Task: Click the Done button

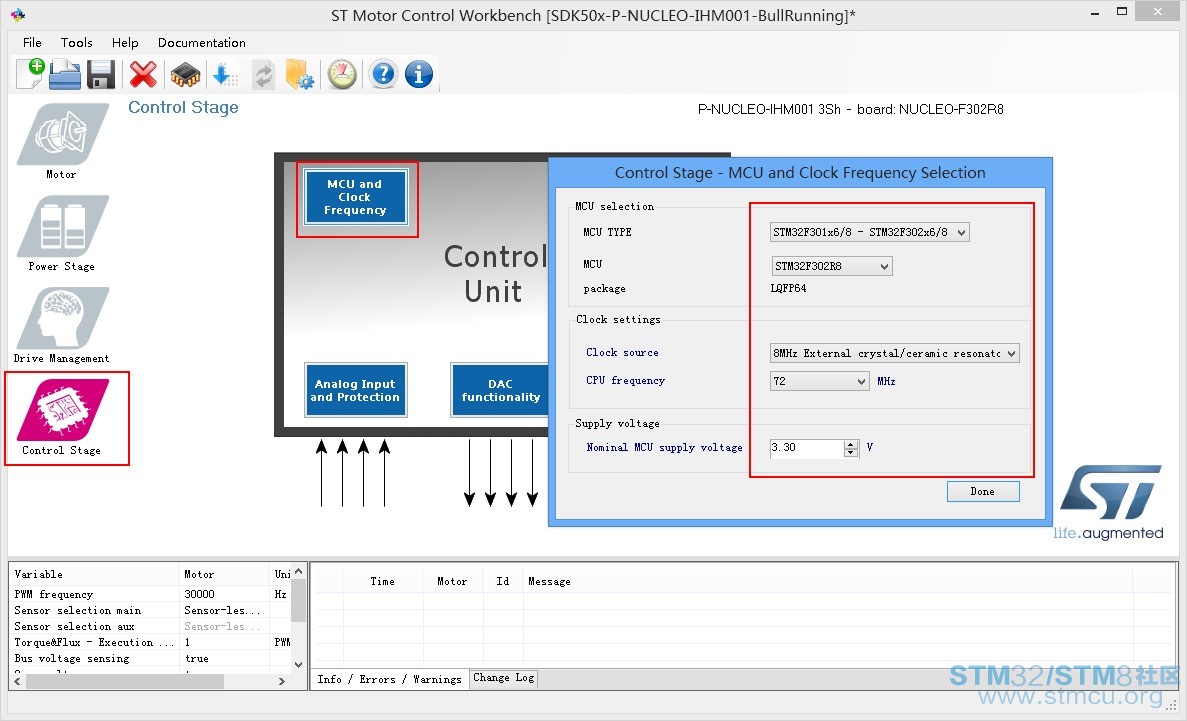Action: [x=983, y=492]
